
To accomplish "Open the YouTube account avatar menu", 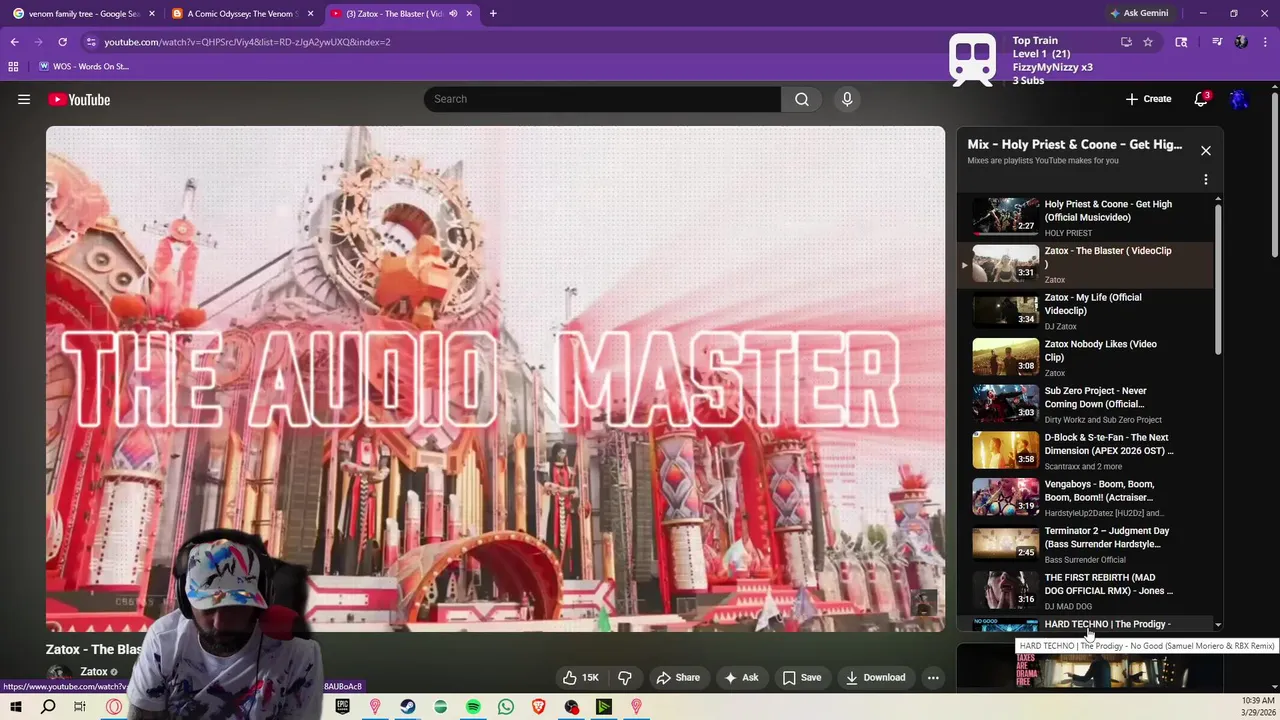I will (x=1239, y=99).
